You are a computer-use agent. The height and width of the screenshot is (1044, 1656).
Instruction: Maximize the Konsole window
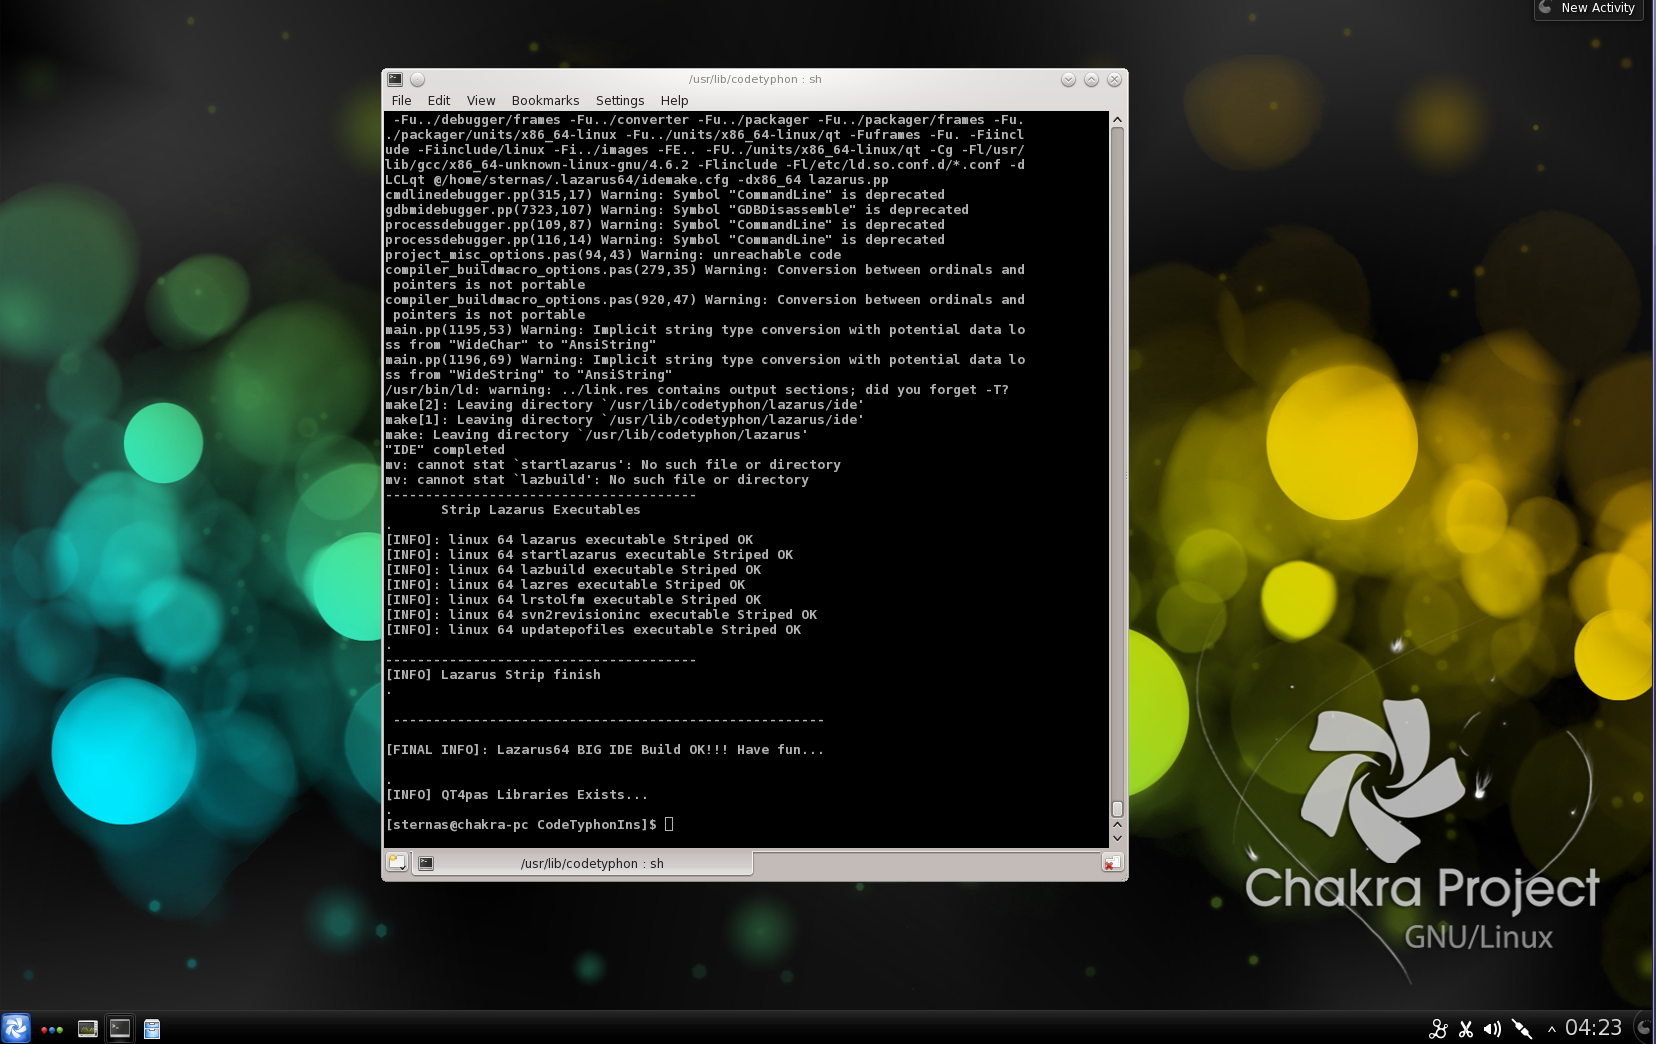click(x=1091, y=79)
